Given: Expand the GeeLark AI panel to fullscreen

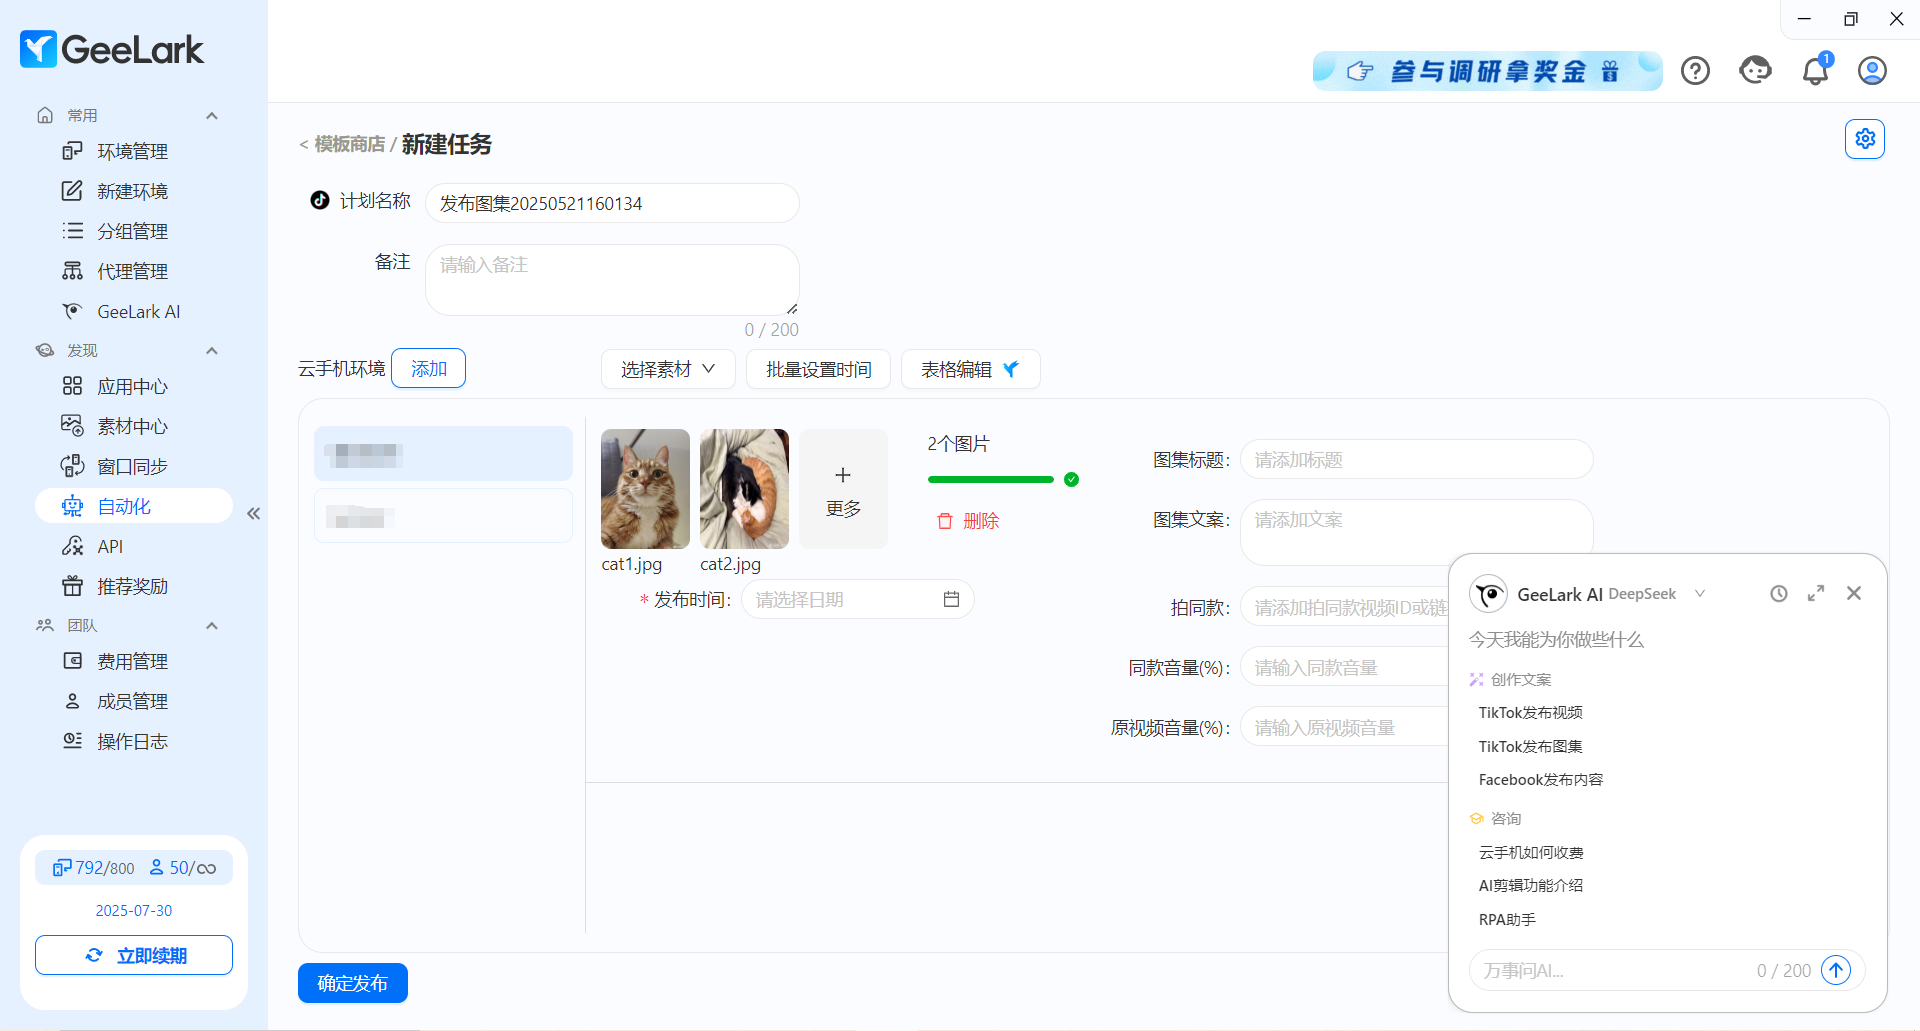Looking at the screenshot, I should (x=1816, y=594).
